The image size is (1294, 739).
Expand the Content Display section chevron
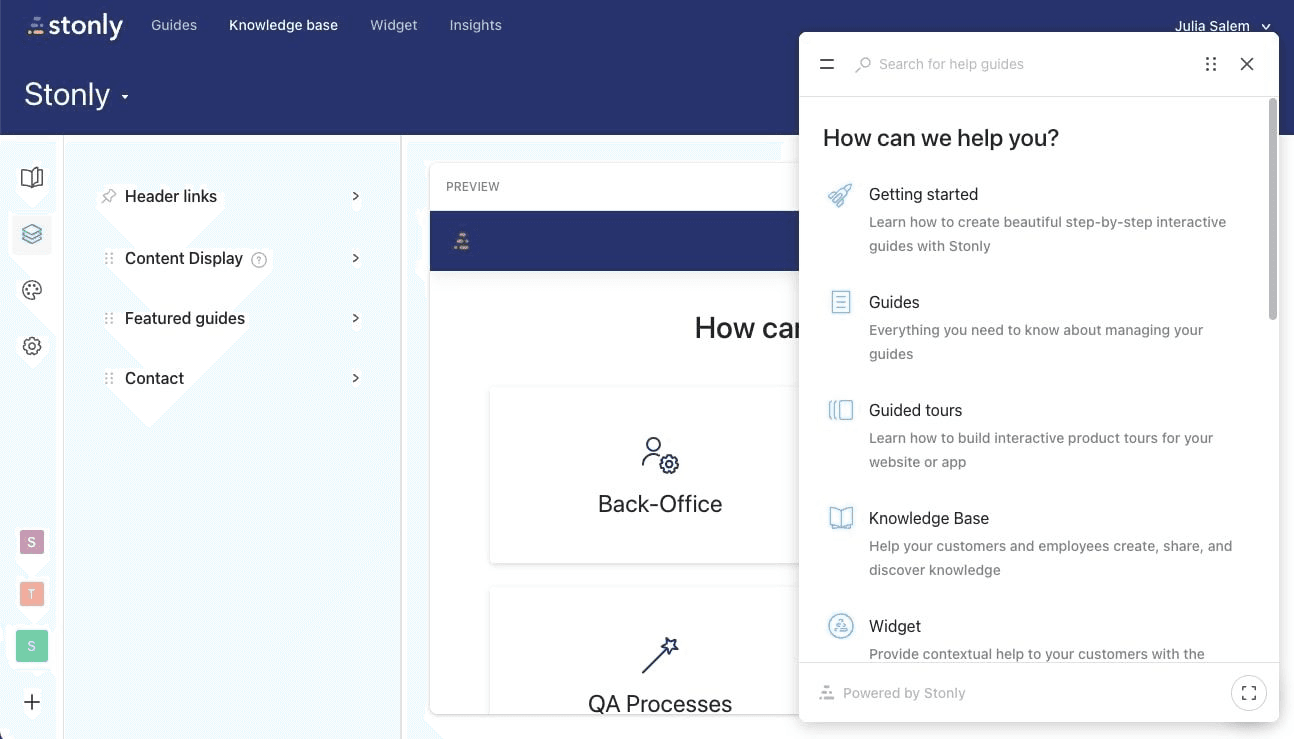coord(355,258)
